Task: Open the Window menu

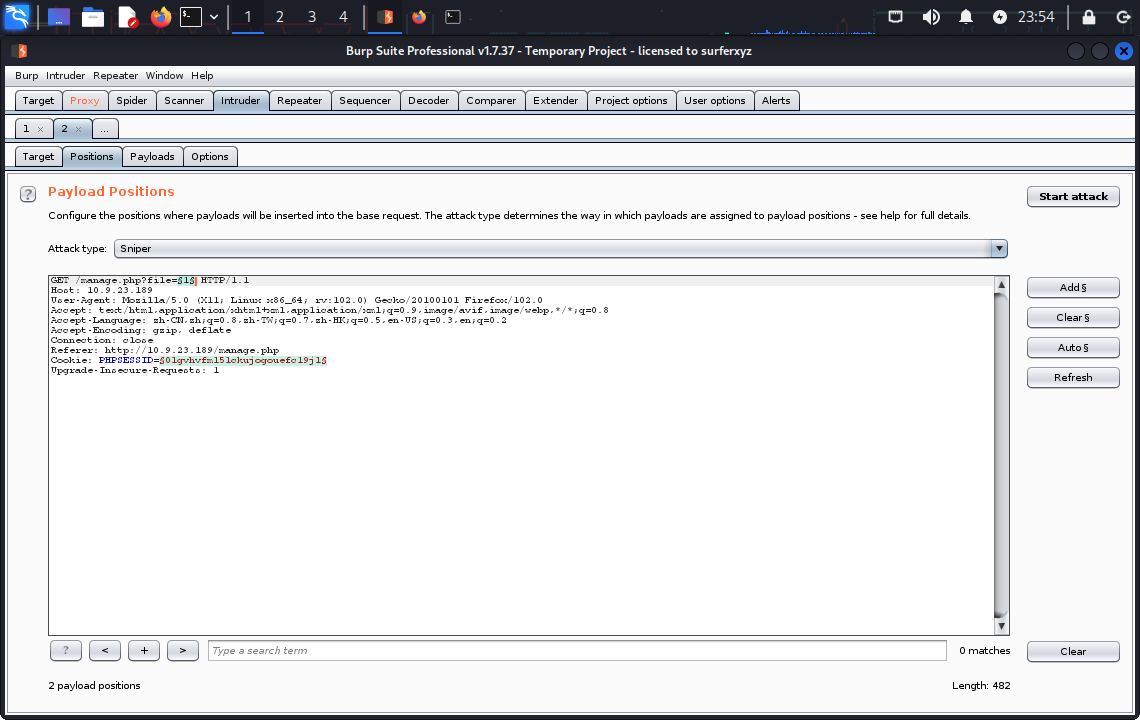Action: point(164,76)
